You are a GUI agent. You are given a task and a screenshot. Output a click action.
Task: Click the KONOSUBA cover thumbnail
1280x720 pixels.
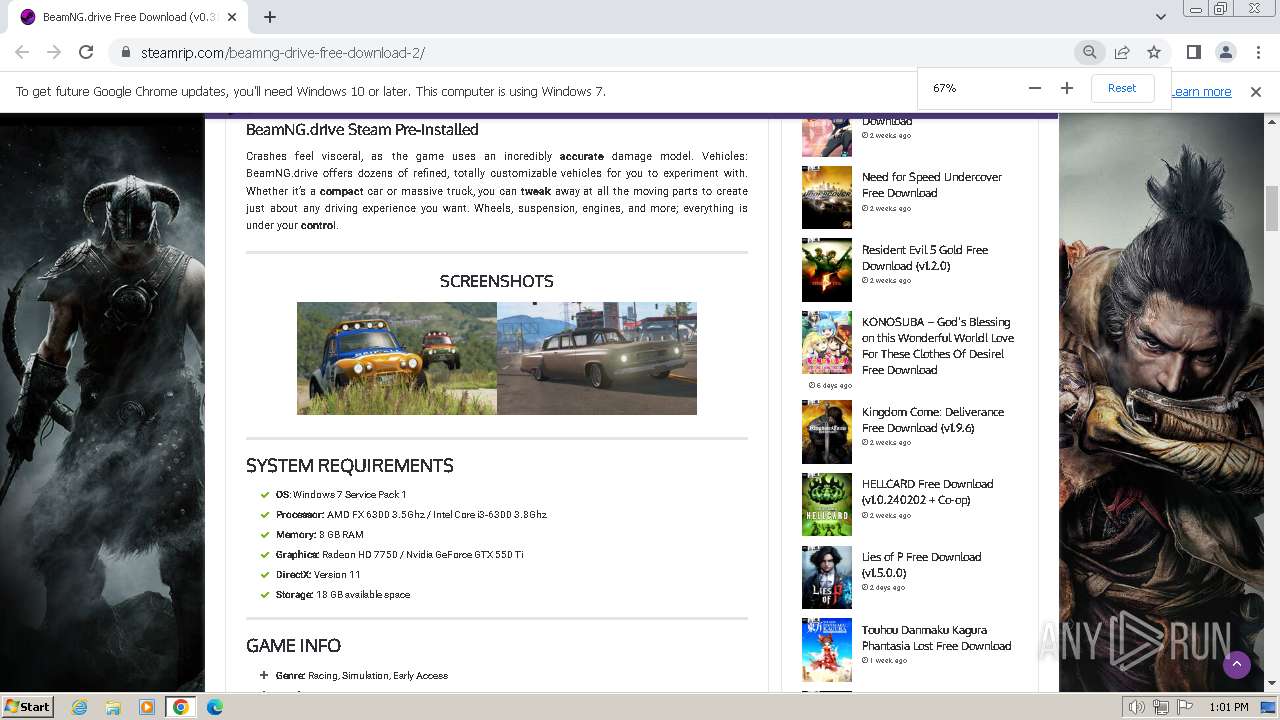tap(827, 343)
